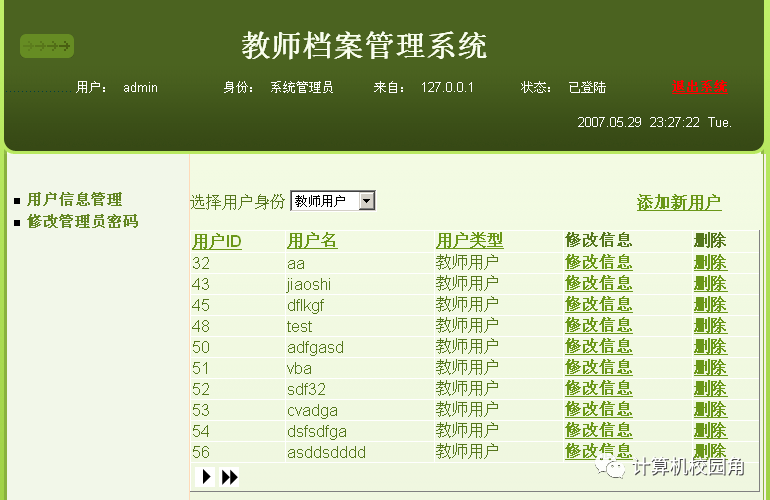Open 修改管理员密码 menu item
770x500 pixels.
coord(82,222)
